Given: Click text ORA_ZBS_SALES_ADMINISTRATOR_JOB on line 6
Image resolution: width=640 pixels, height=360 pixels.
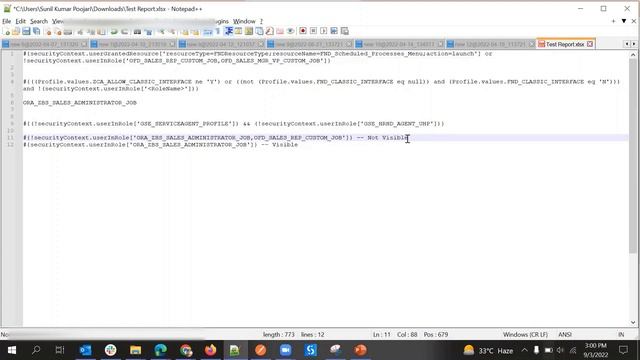Looking at the screenshot, I should coord(80,103).
